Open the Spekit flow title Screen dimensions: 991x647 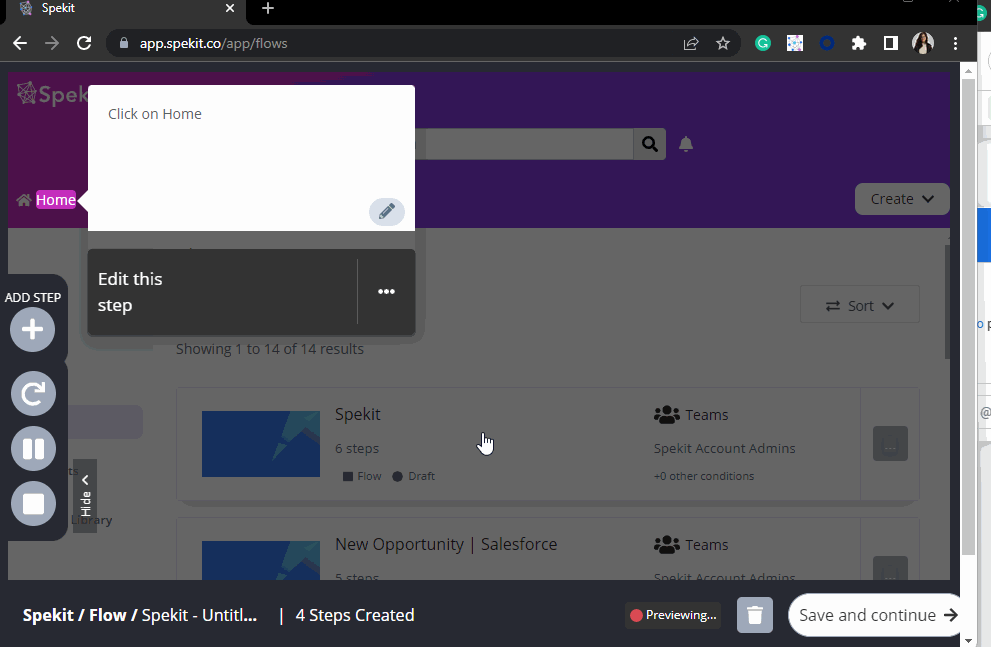click(x=358, y=414)
